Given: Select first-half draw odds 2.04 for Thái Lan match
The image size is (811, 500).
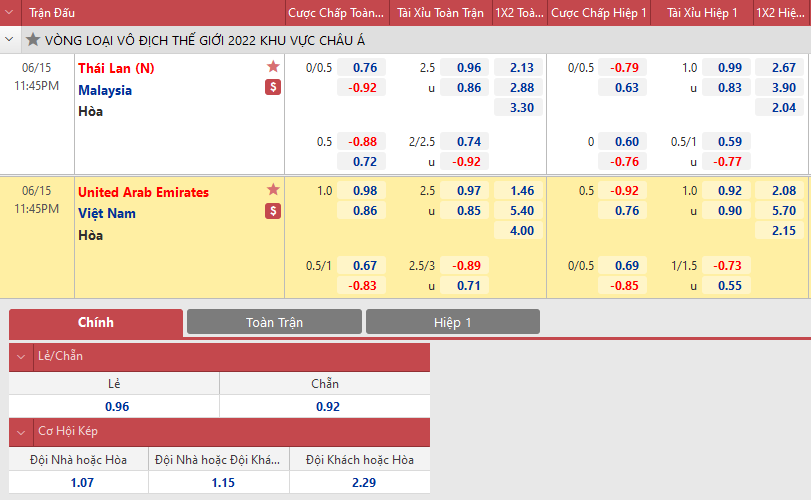Looking at the screenshot, I should tap(783, 108).
